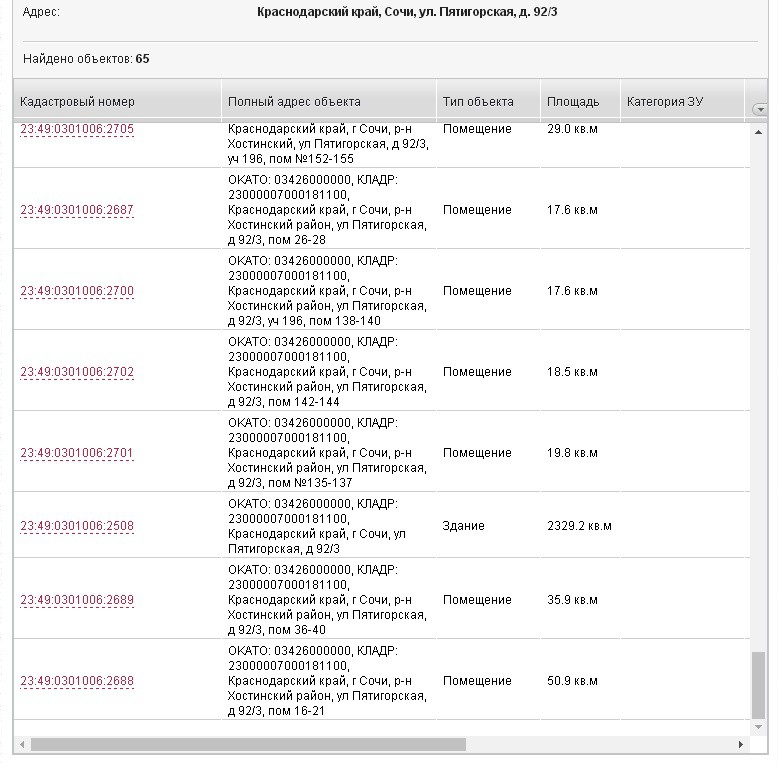The width and height of the screenshot is (778, 767).
Task: Open cadastral number 23:49:0301006:2705
Action: tap(77, 130)
